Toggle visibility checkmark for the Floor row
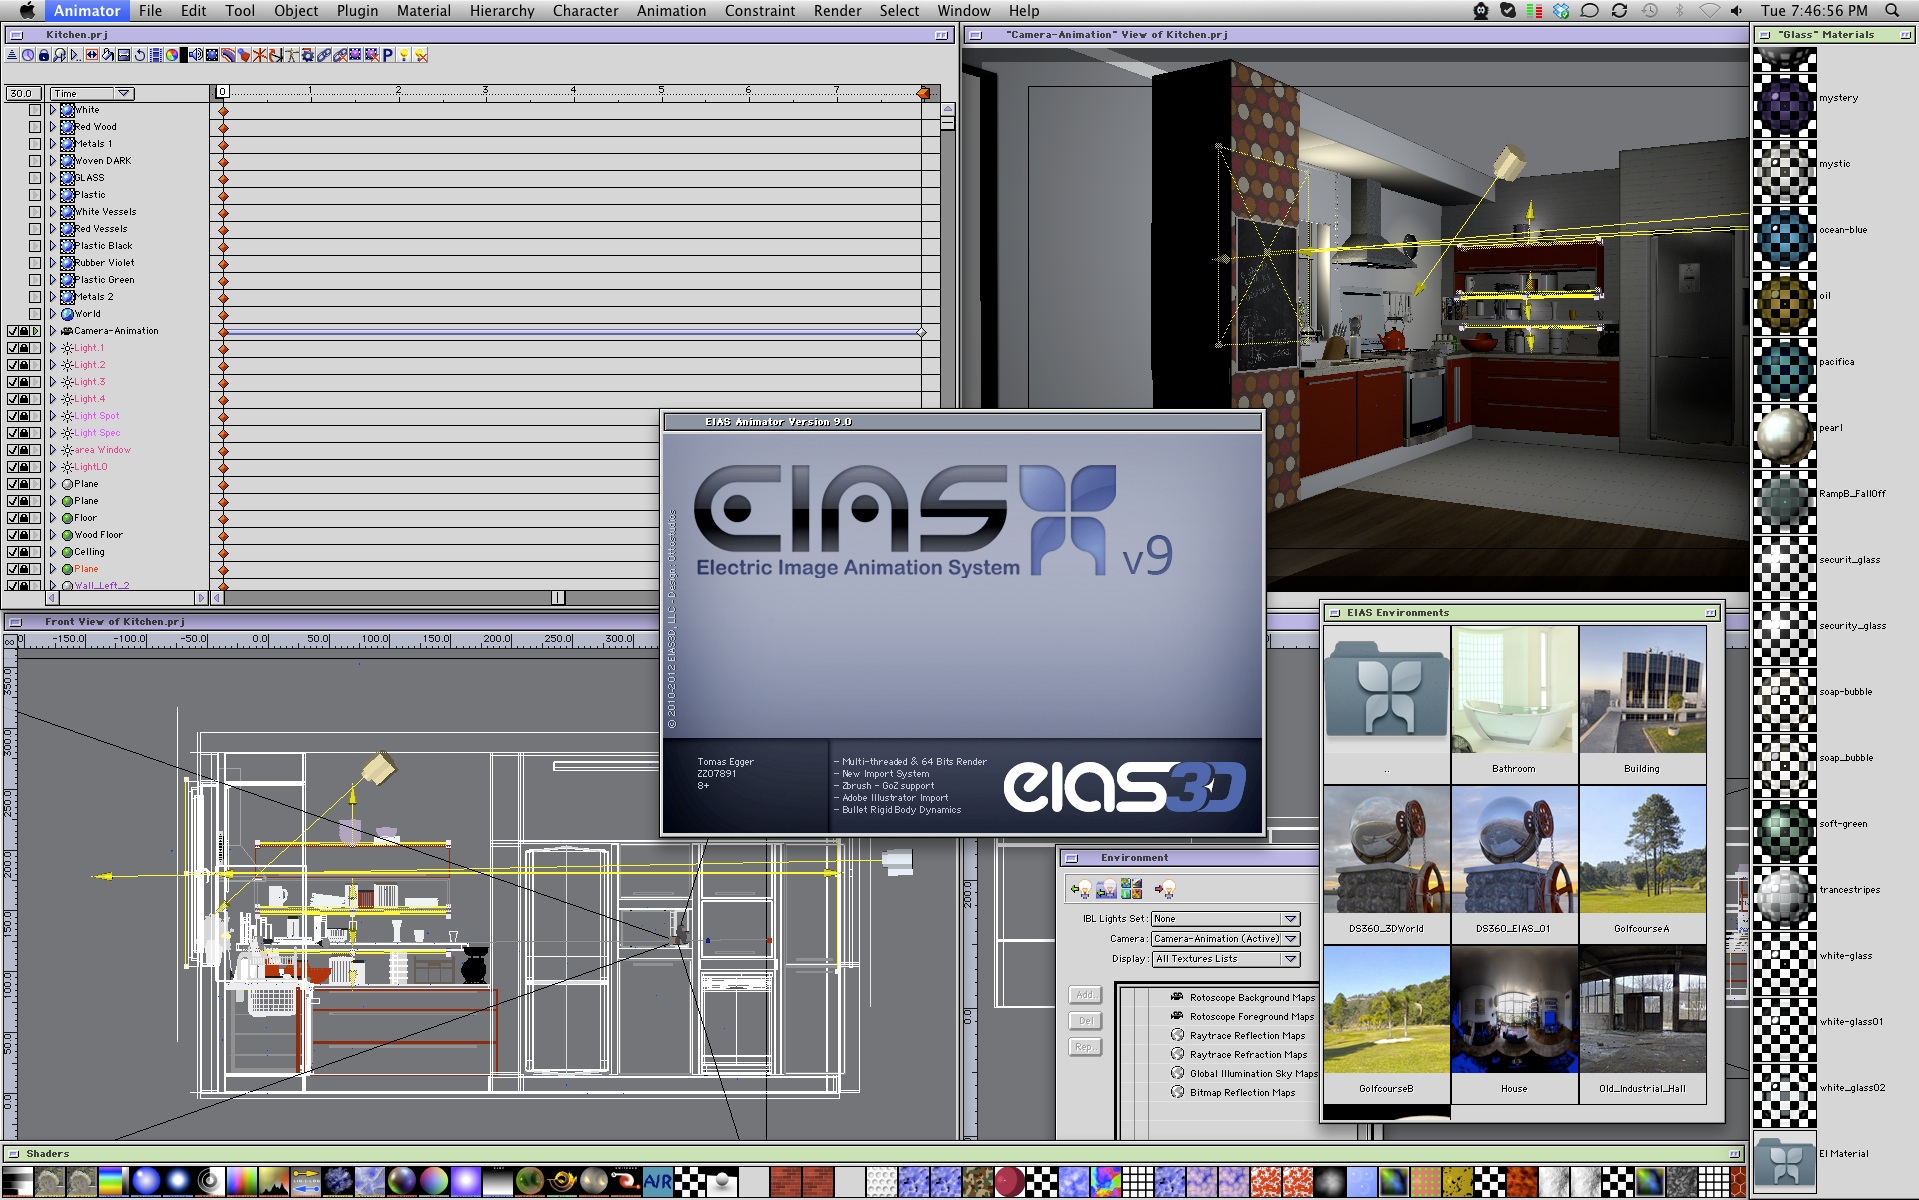Screen dimensions: 1919x1200 [13, 518]
